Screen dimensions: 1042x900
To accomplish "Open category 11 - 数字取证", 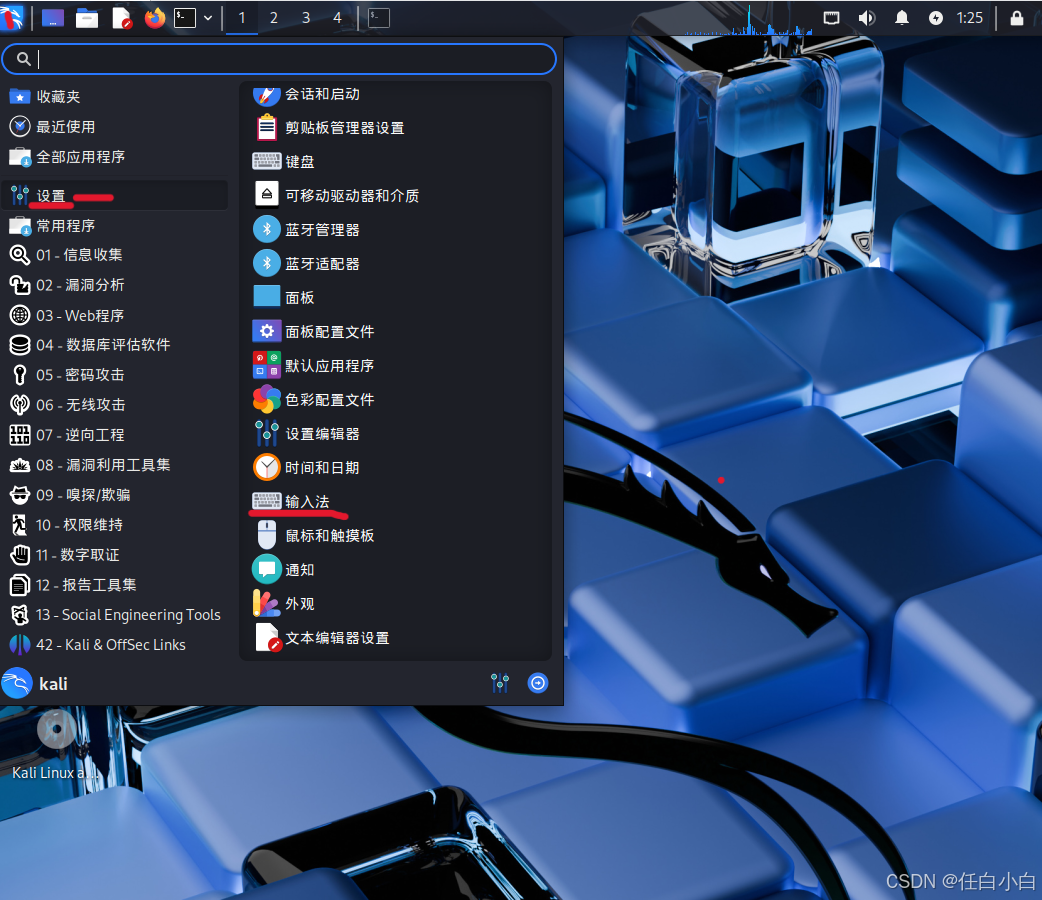I will click(x=114, y=555).
